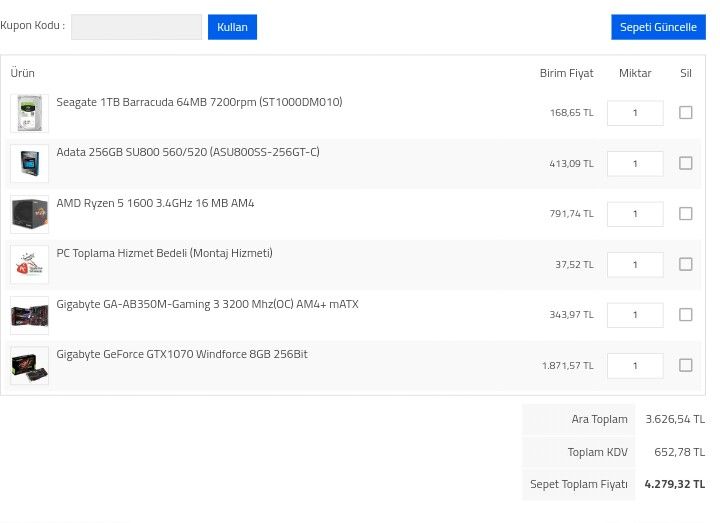
Task: Click quantity field for Adata 256GB SU800
Action: coord(635,163)
